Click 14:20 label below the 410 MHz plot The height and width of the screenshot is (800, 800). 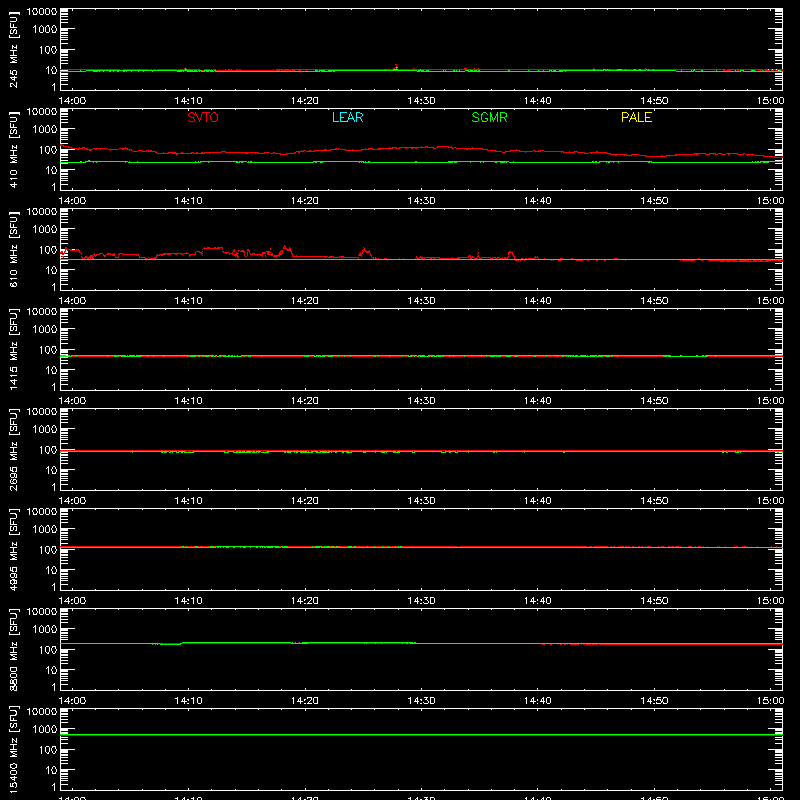[x=305, y=201]
